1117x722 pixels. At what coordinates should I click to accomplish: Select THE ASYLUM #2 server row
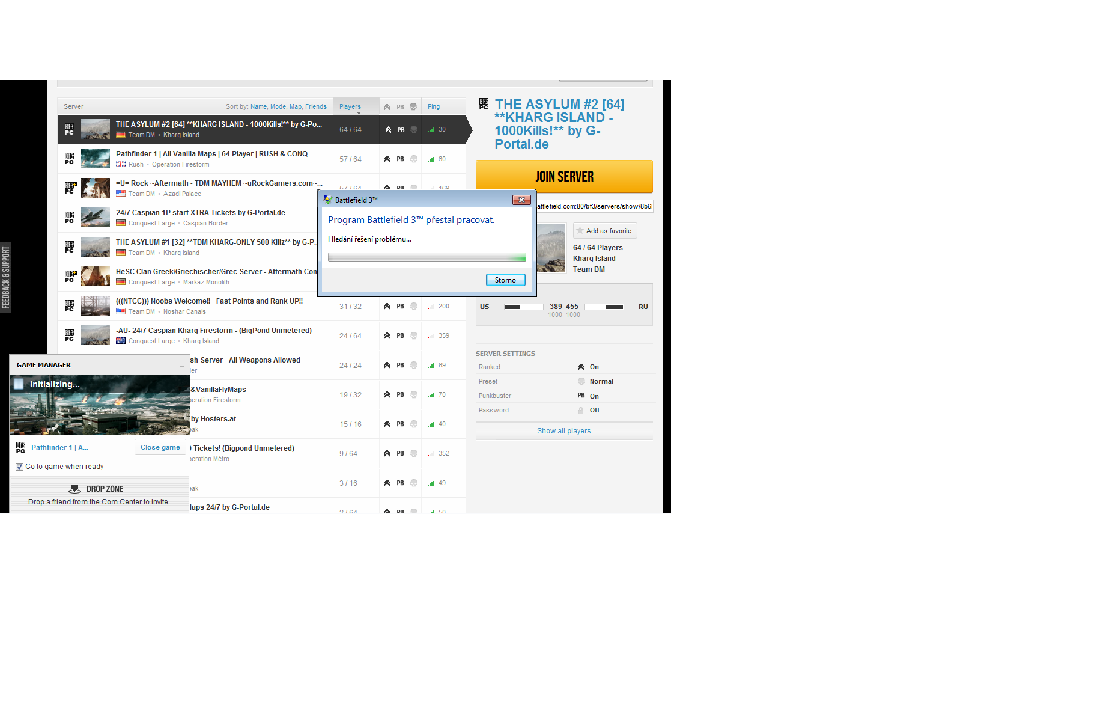tap(262, 130)
